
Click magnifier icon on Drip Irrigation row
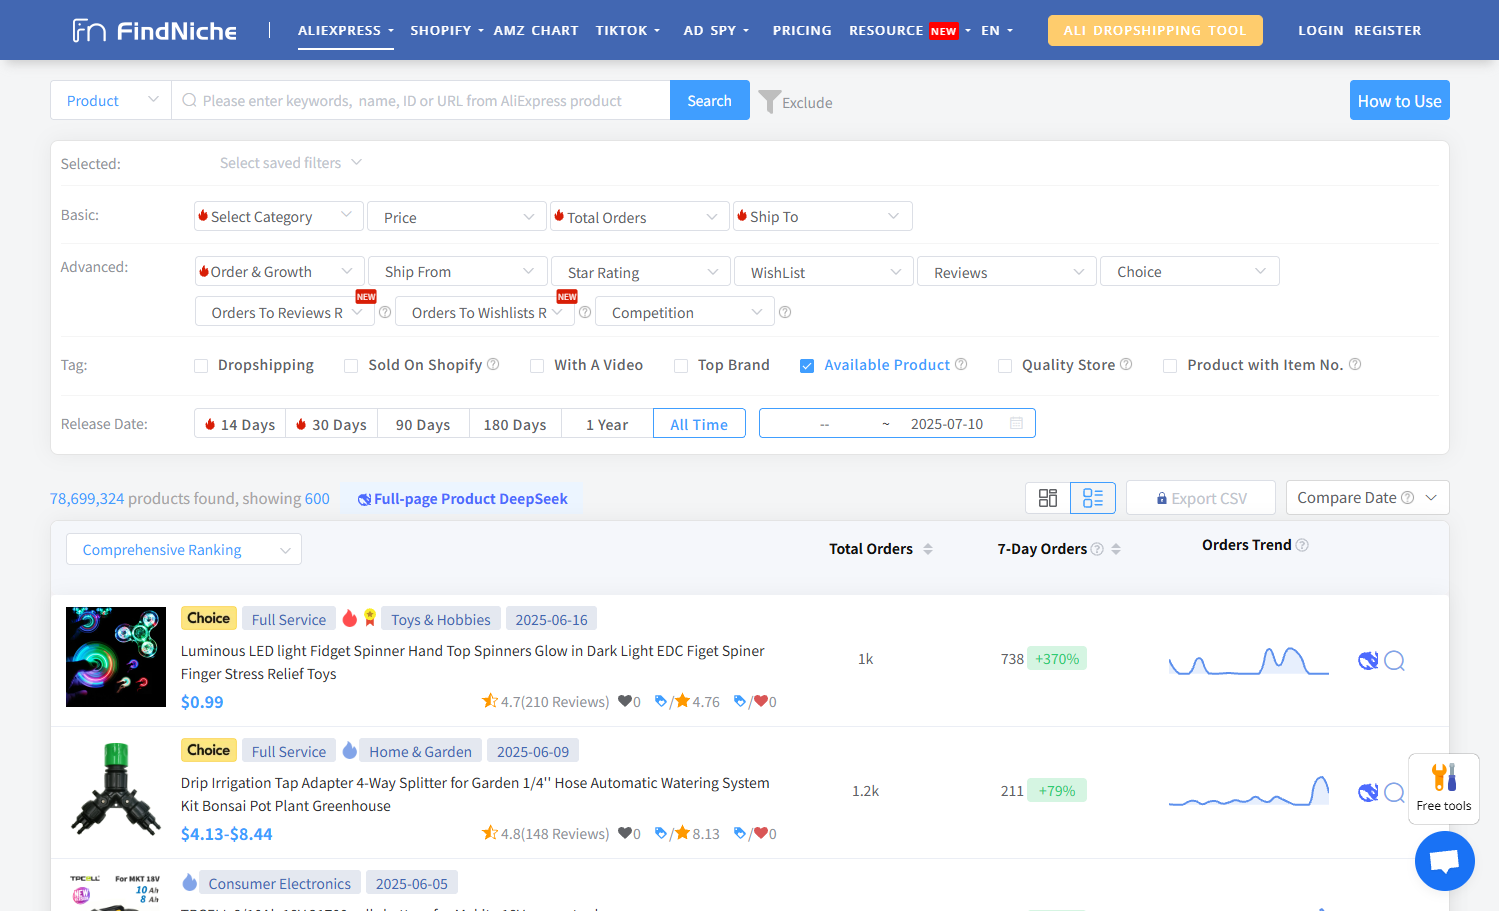1395,792
